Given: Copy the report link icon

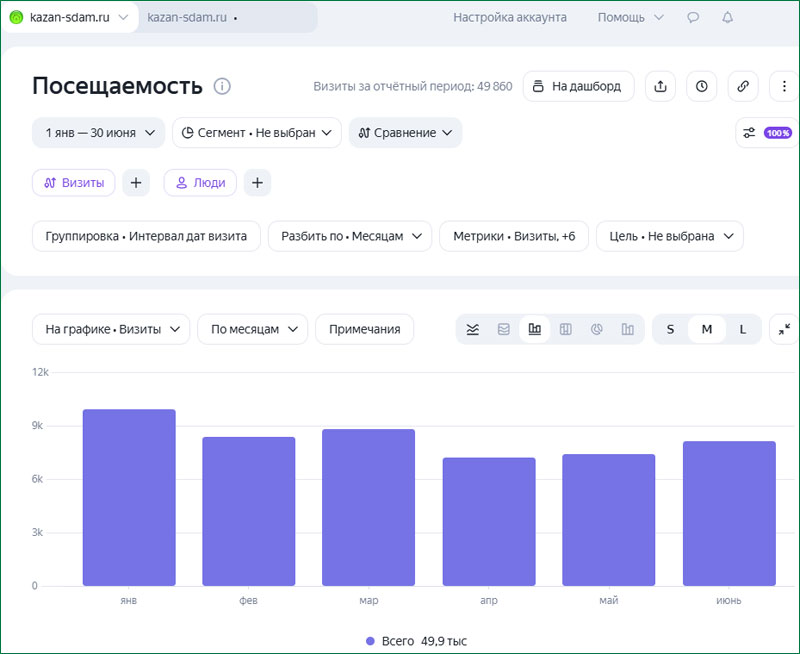Looking at the screenshot, I should [x=743, y=86].
